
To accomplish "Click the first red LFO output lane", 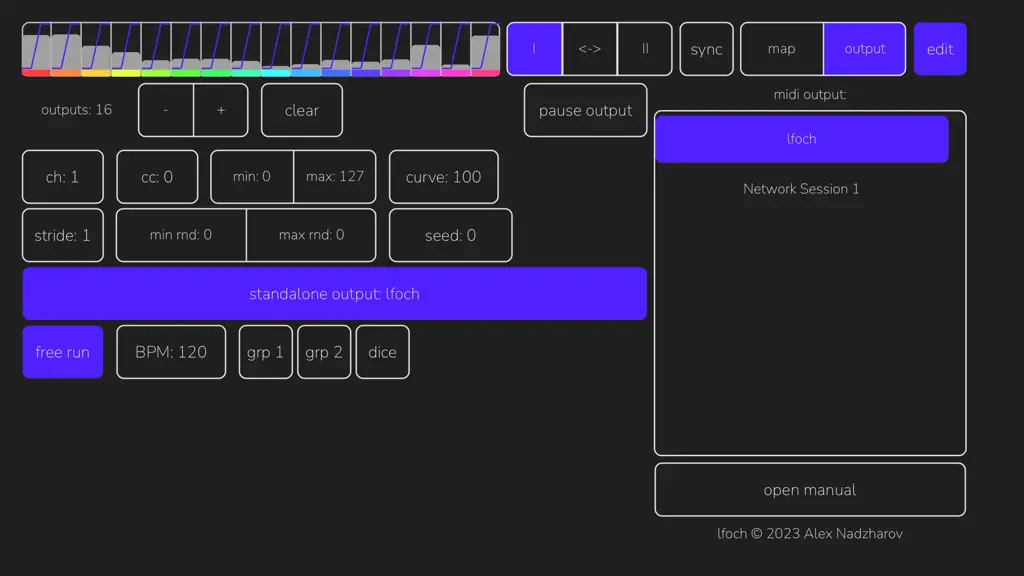I will (37, 50).
